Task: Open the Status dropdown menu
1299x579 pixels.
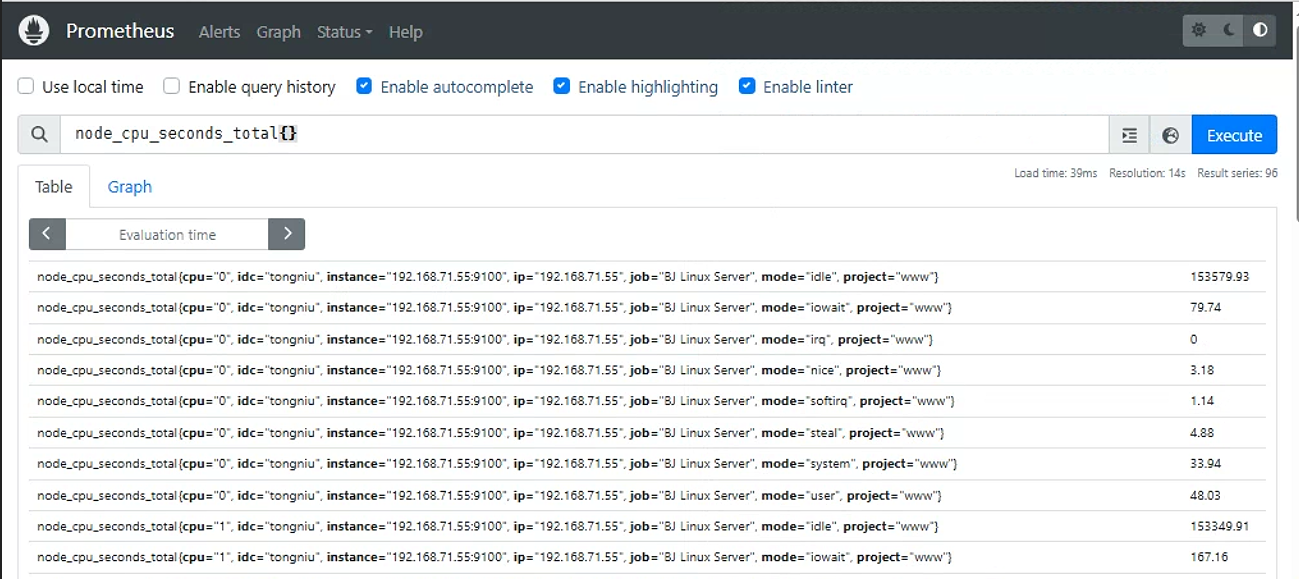Action: tap(344, 32)
